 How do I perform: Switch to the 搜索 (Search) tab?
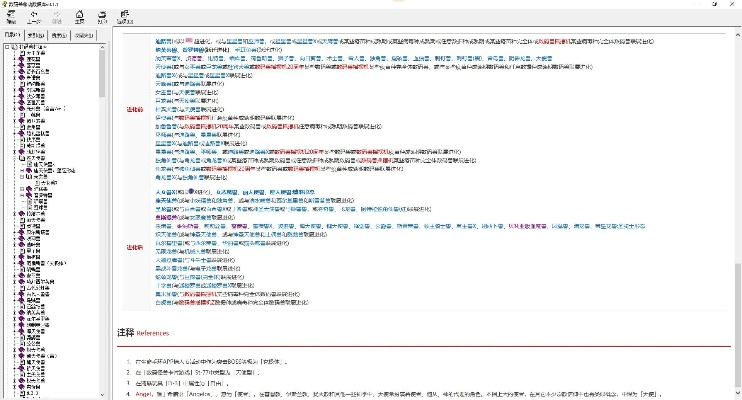pos(60,35)
